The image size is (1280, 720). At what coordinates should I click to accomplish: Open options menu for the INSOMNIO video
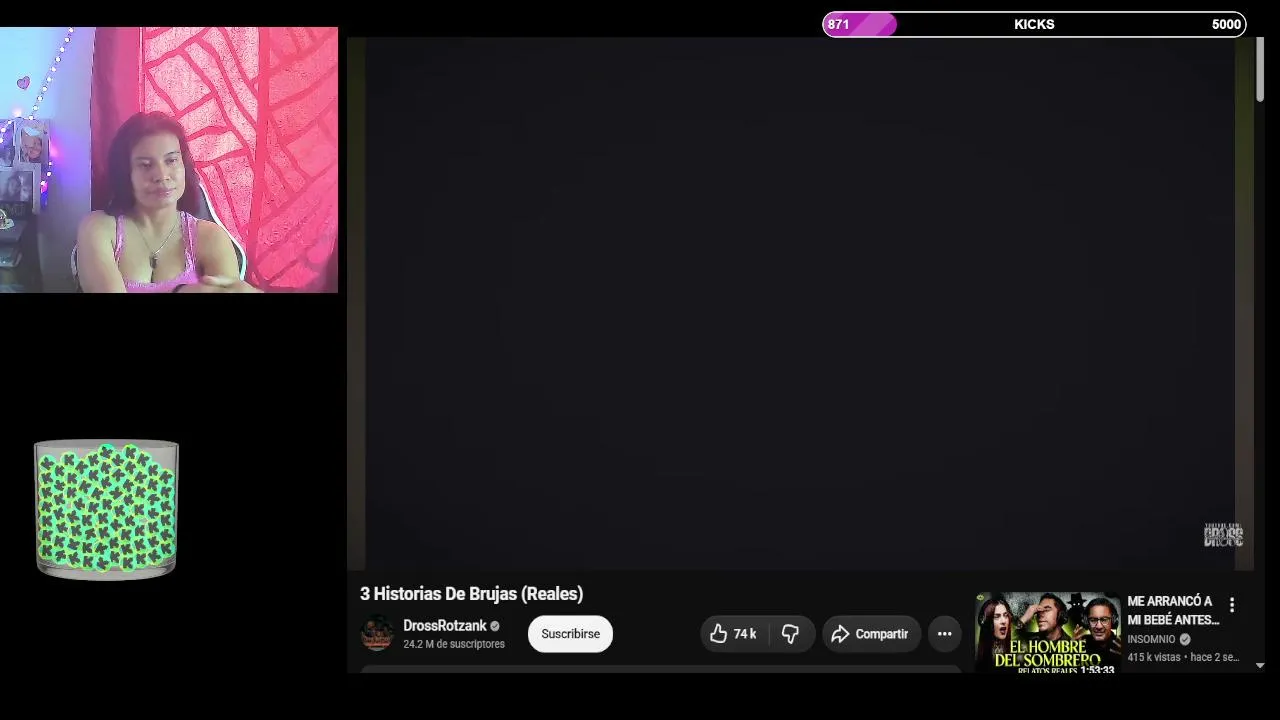tap(1232, 605)
